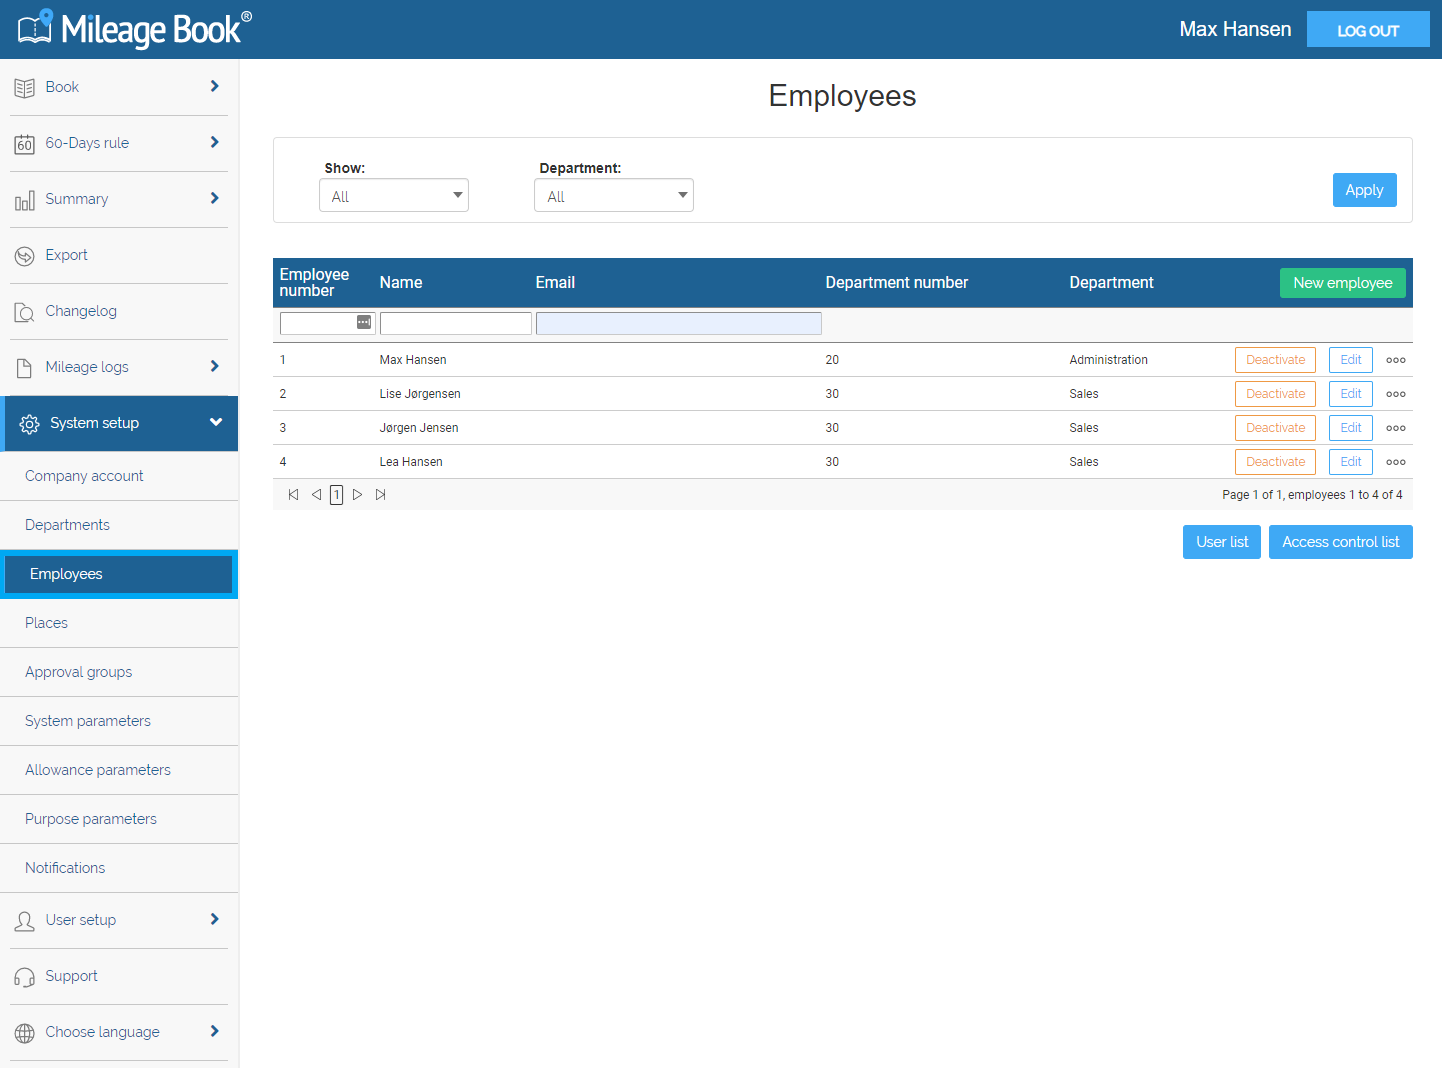Click the User setup person icon
The image size is (1442, 1068).
coord(25,921)
